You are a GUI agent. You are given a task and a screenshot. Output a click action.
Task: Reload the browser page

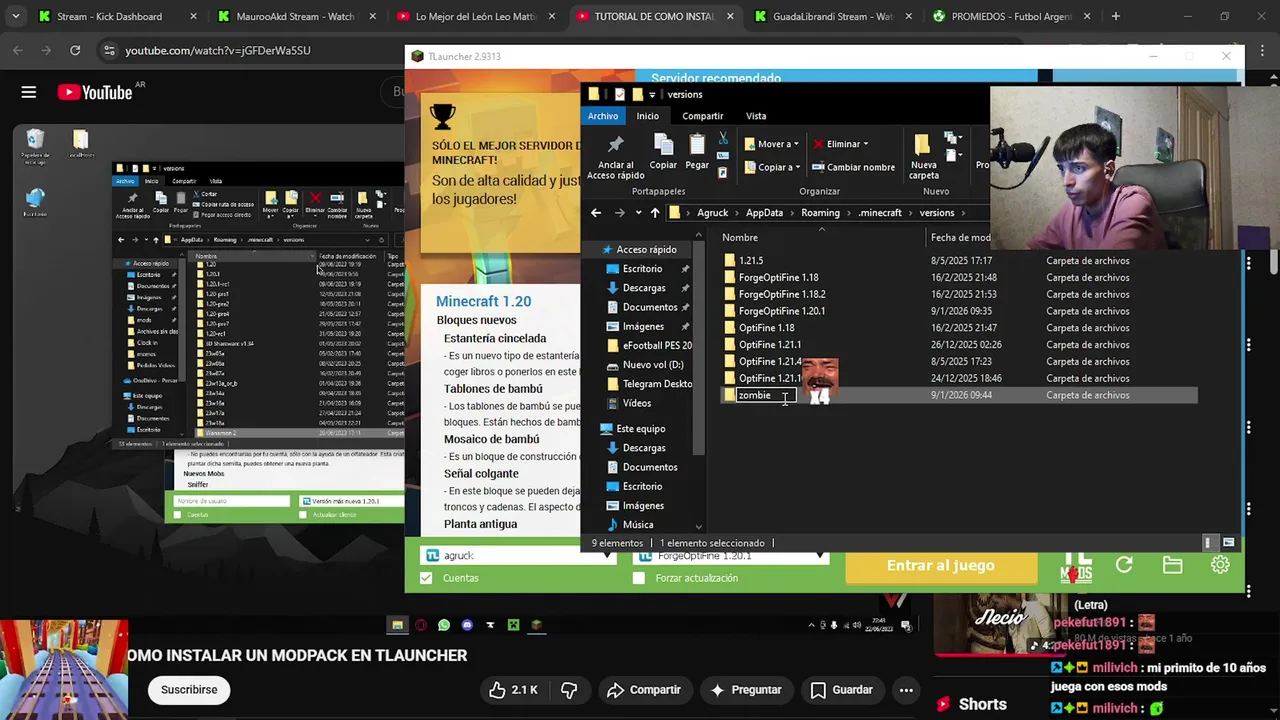pyautogui.click(x=75, y=50)
